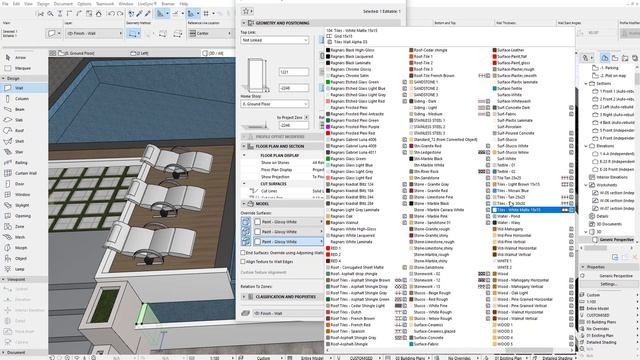Open the File menu
640x360 pixels.
[5, 4]
